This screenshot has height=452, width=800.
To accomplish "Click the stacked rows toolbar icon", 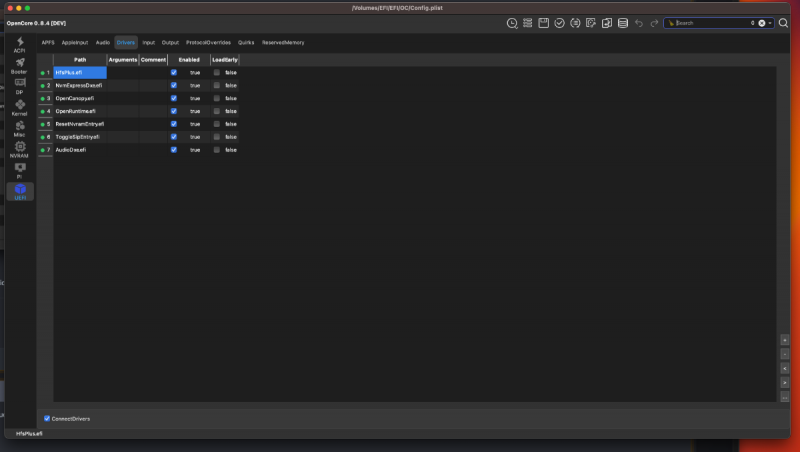I will [x=528, y=23].
